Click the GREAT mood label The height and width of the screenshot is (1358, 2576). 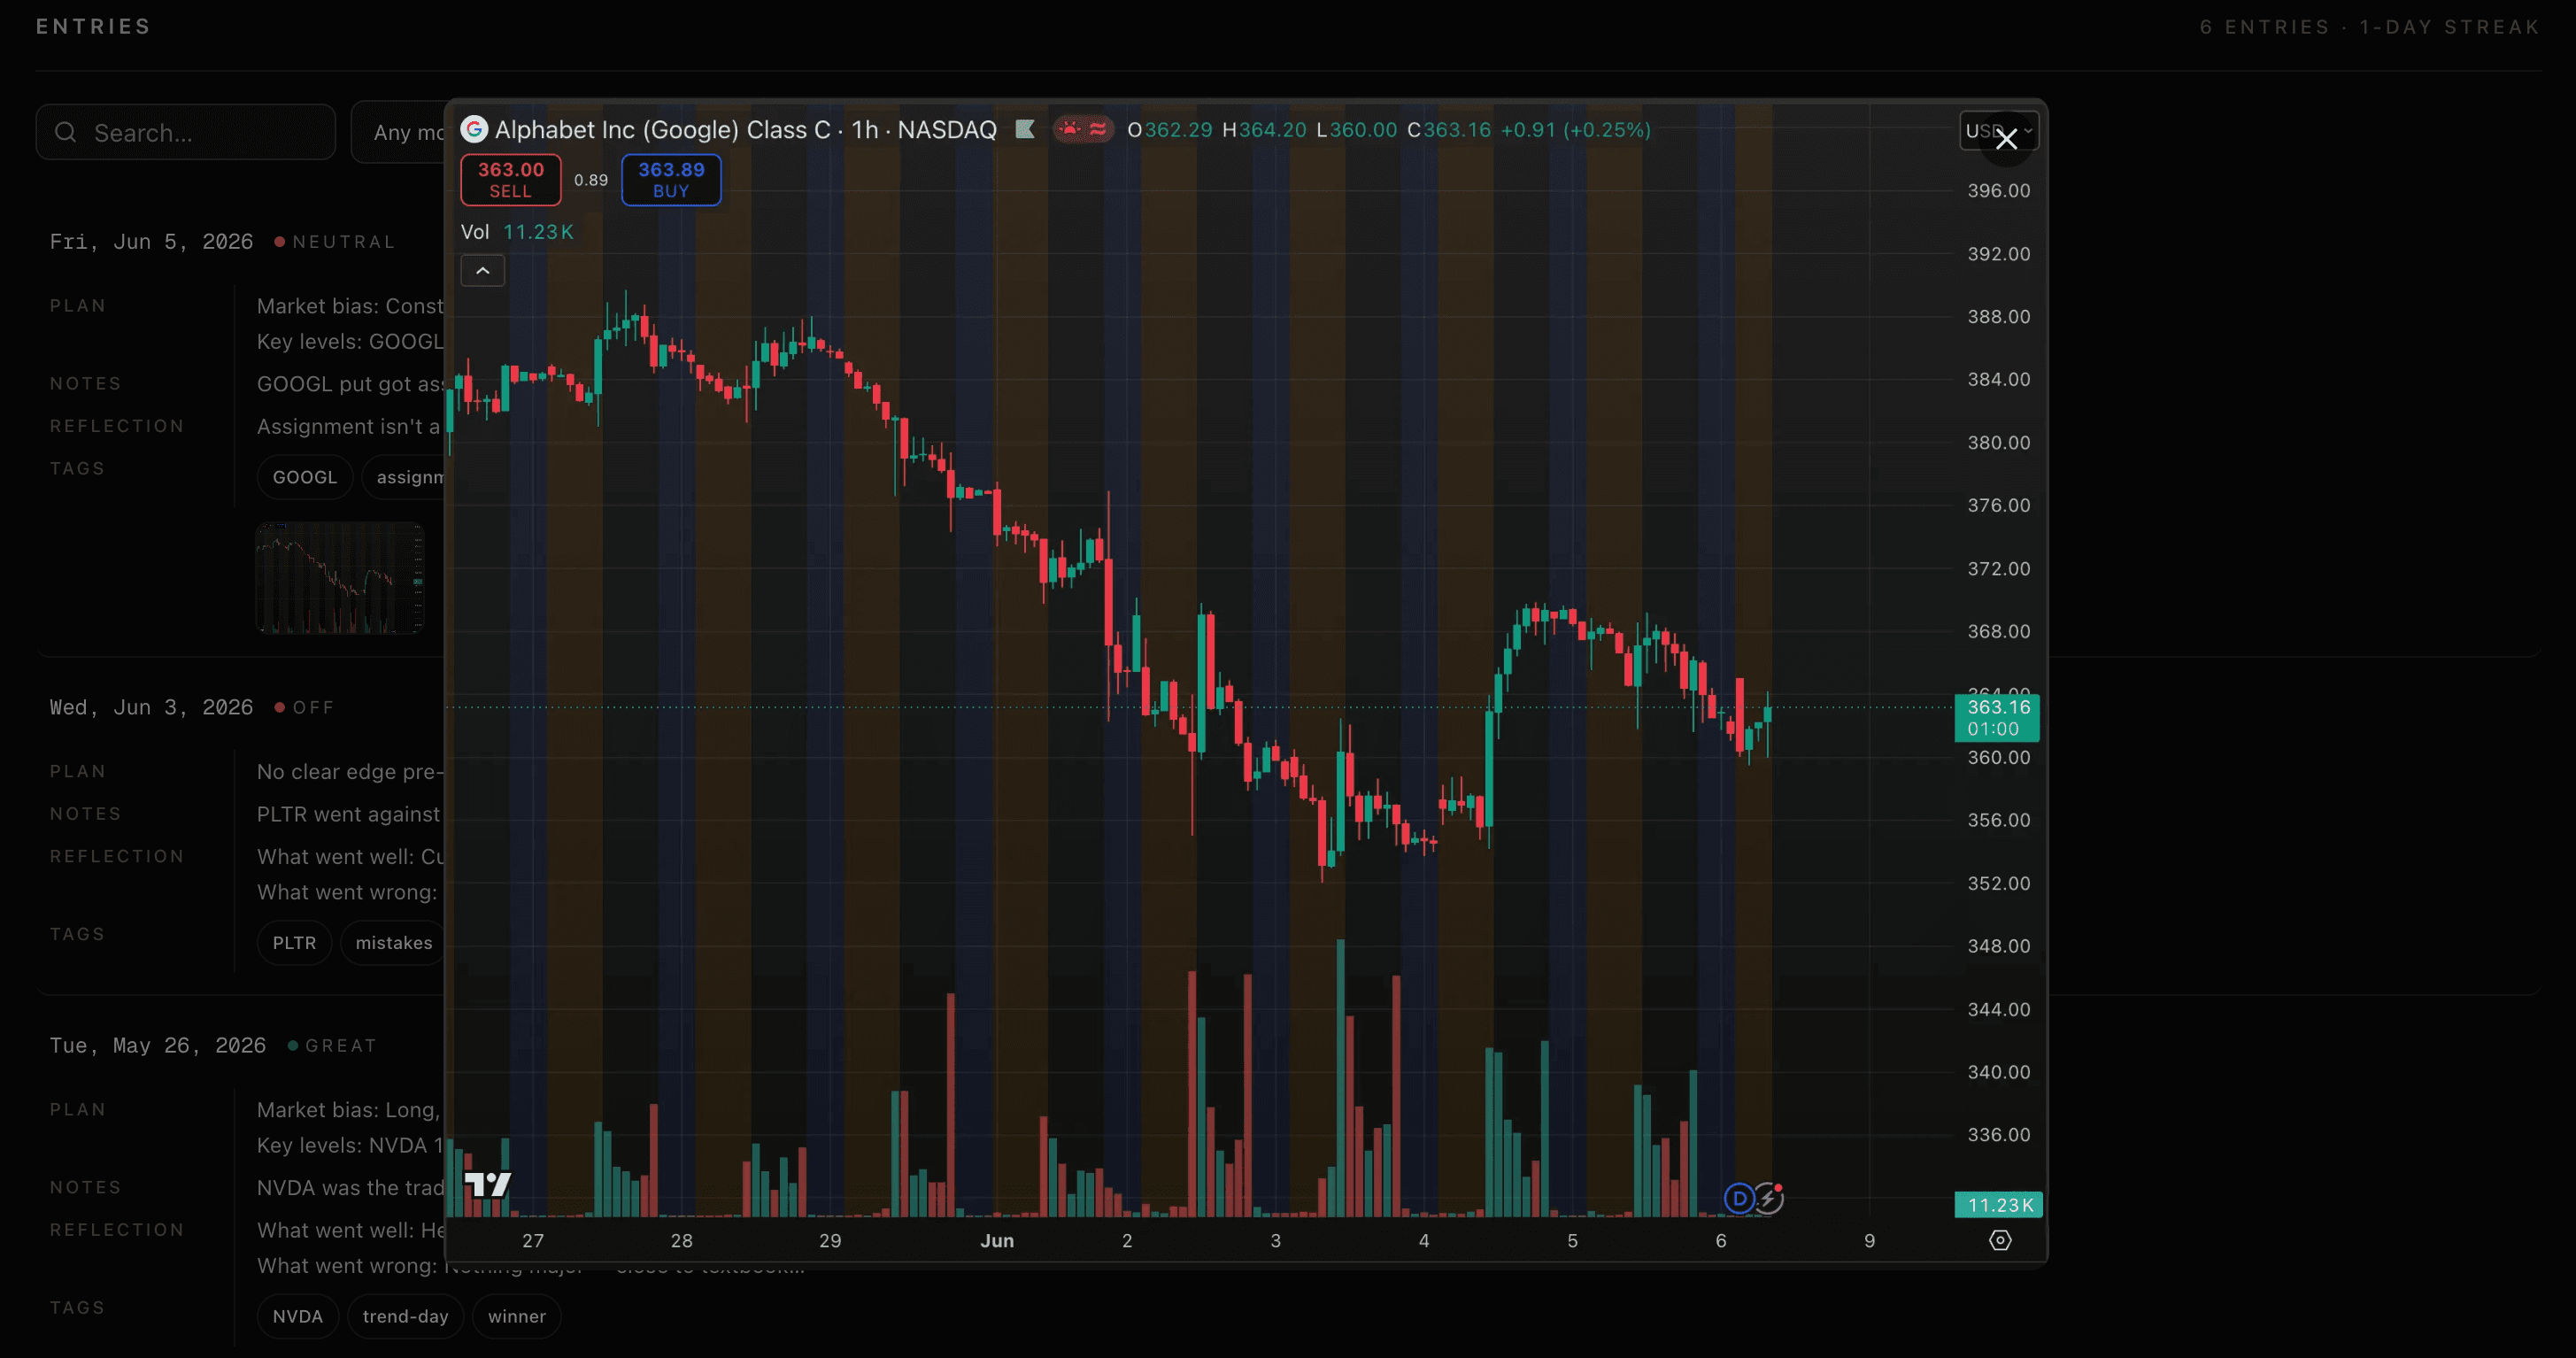click(x=341, y=1046)
